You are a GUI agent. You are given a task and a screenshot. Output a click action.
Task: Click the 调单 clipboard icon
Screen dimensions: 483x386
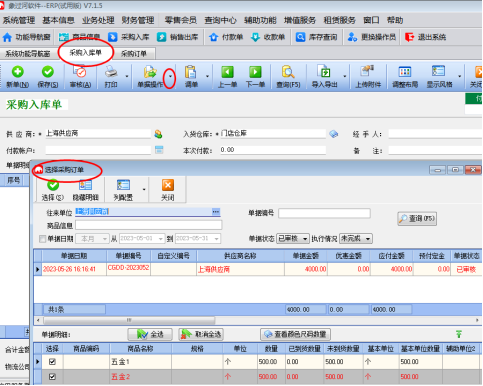click(x=191, y=72)
